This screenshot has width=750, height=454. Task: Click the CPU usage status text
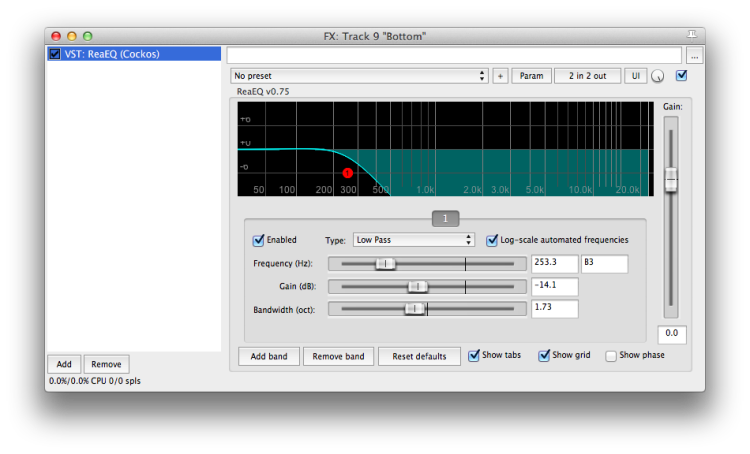pos(95,381)
